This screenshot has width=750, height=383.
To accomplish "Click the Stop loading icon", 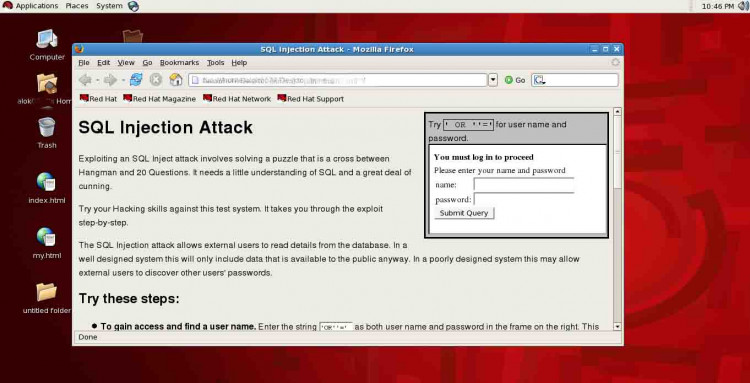I will 156,80.
